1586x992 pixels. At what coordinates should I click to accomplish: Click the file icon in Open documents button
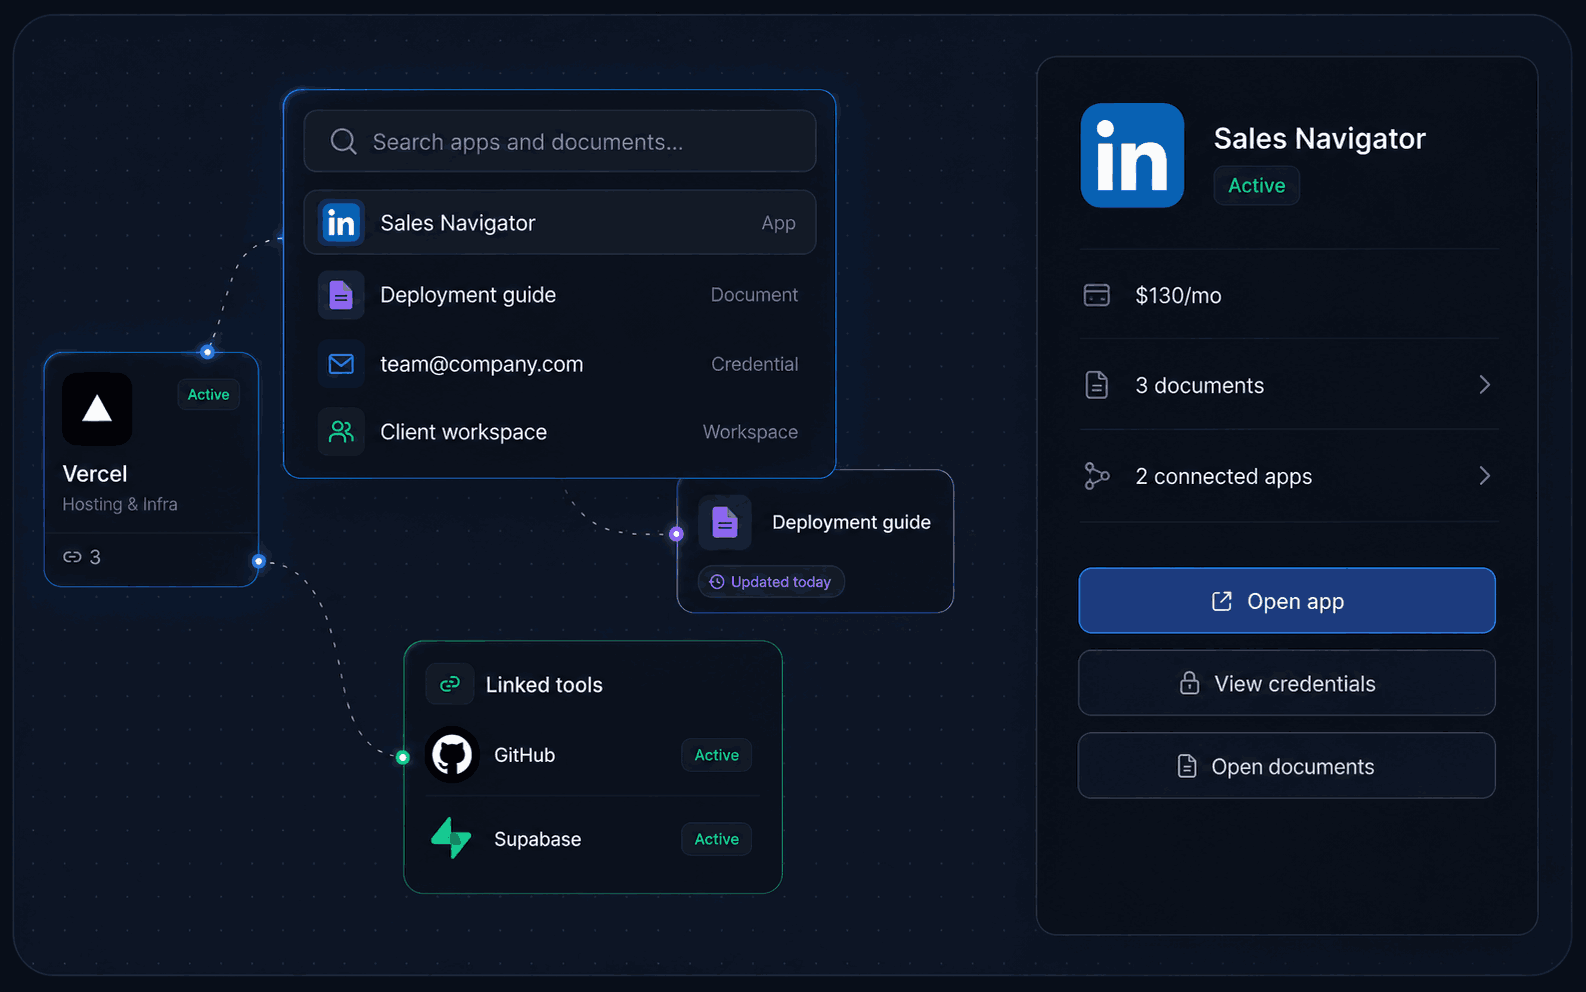tap(1187, 766)
